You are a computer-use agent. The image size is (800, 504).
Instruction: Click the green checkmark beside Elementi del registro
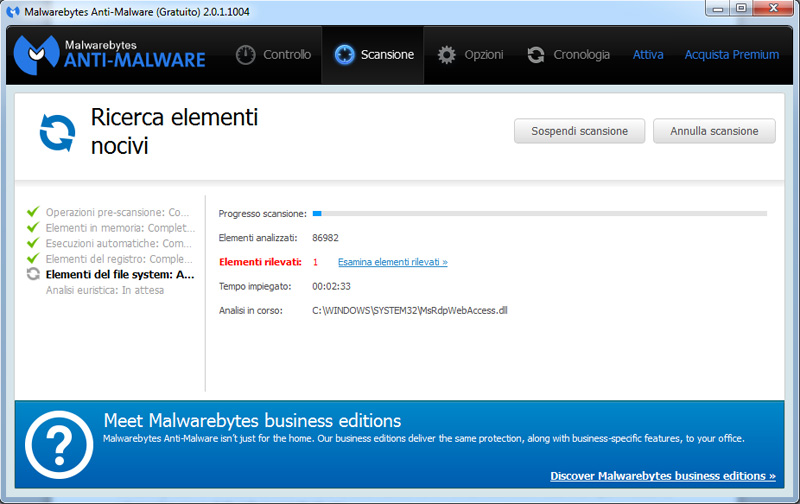point(33,258)
